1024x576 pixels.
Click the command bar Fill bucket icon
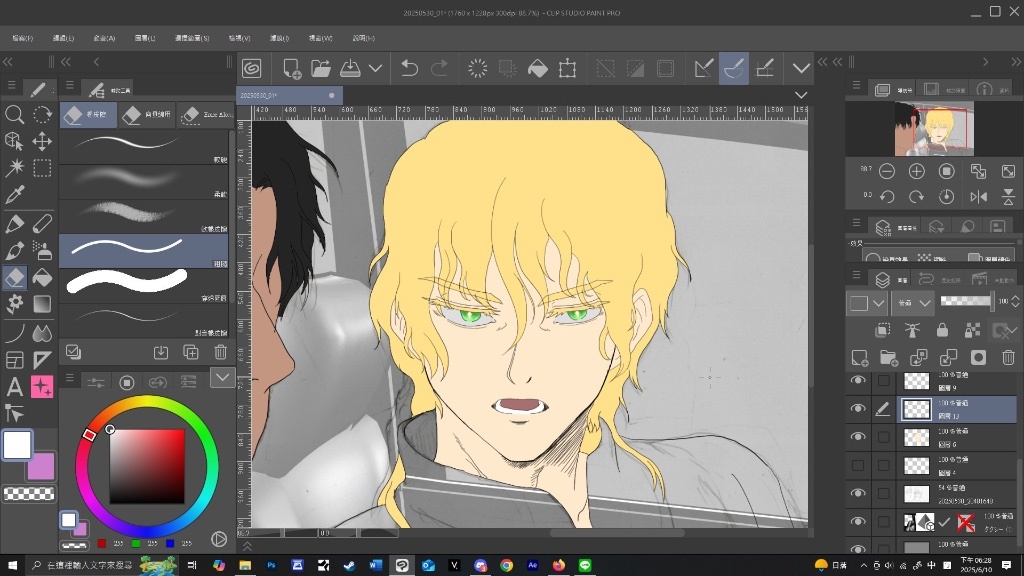point(537,68)
